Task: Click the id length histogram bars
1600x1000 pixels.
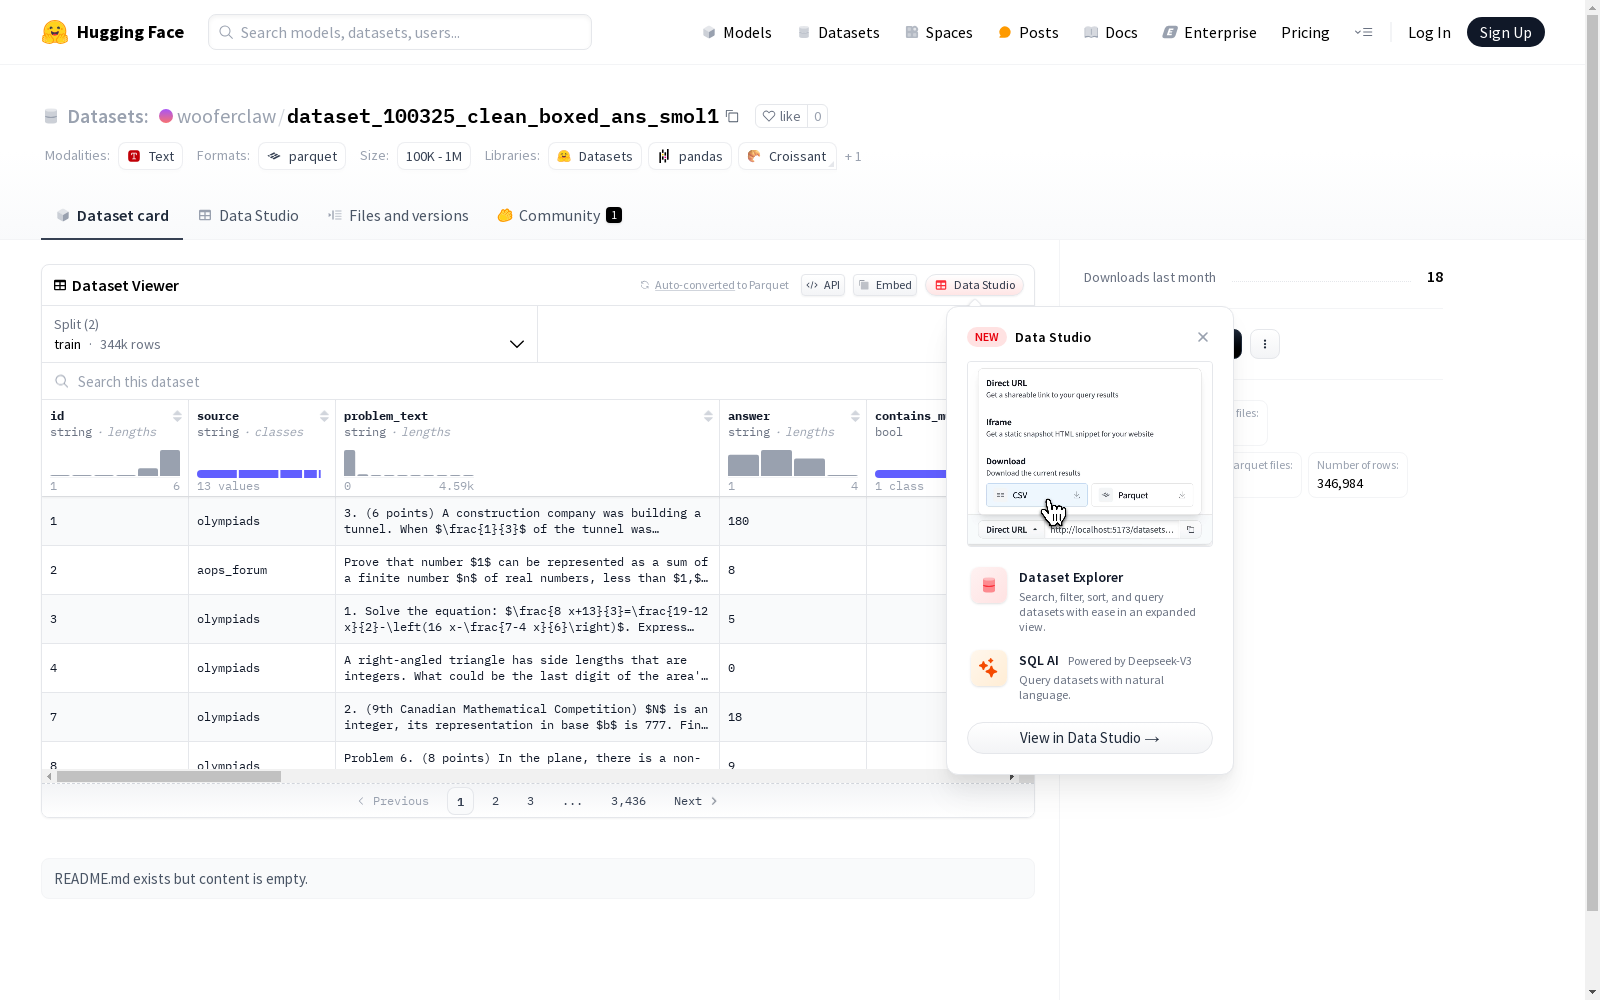Action: coord(115,463)
